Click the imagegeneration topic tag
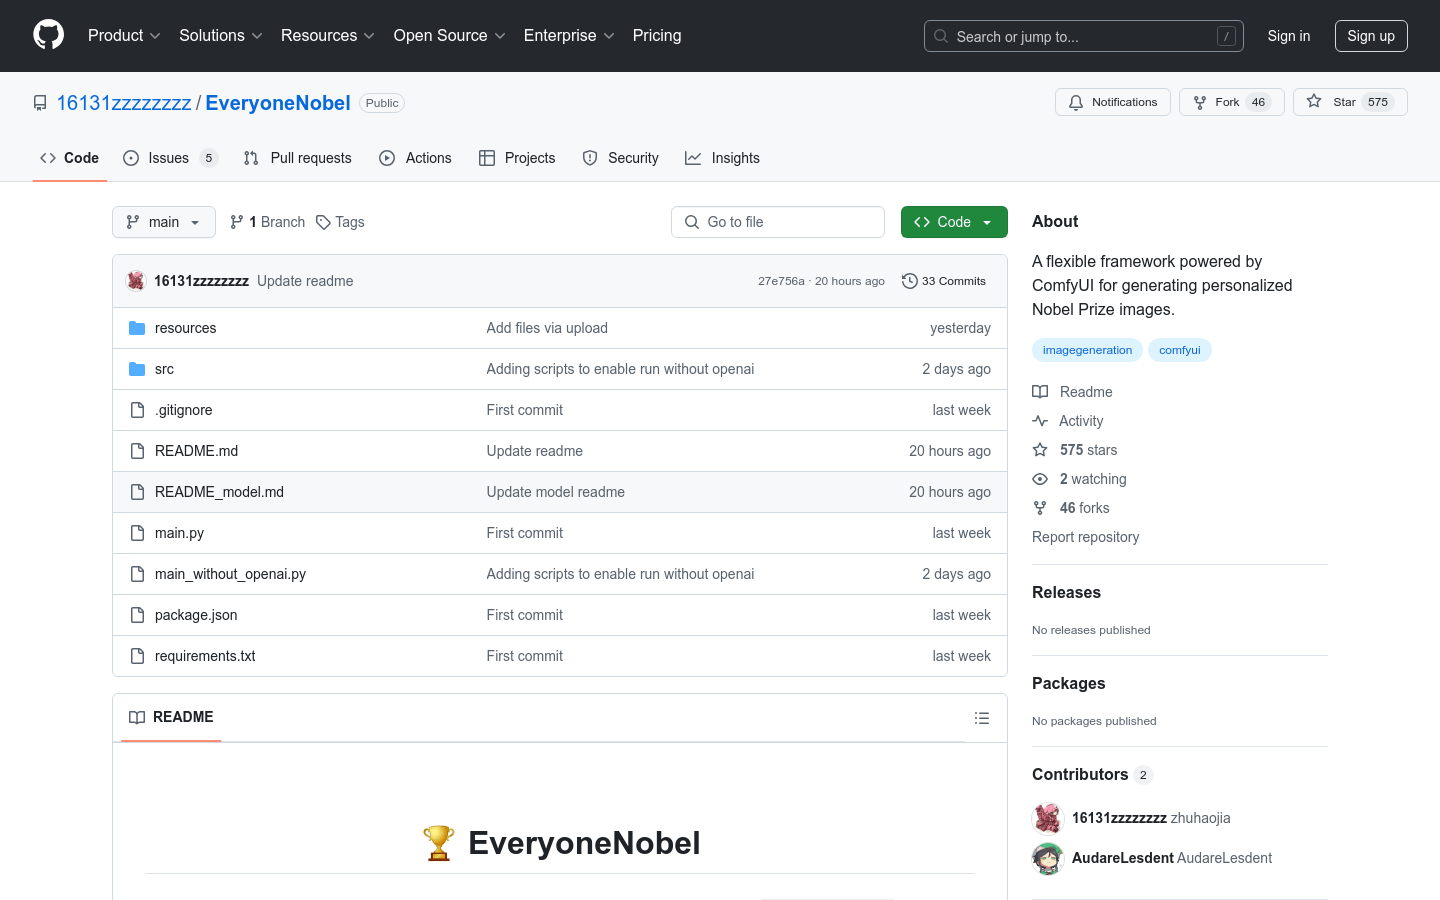 point(1087,350)
